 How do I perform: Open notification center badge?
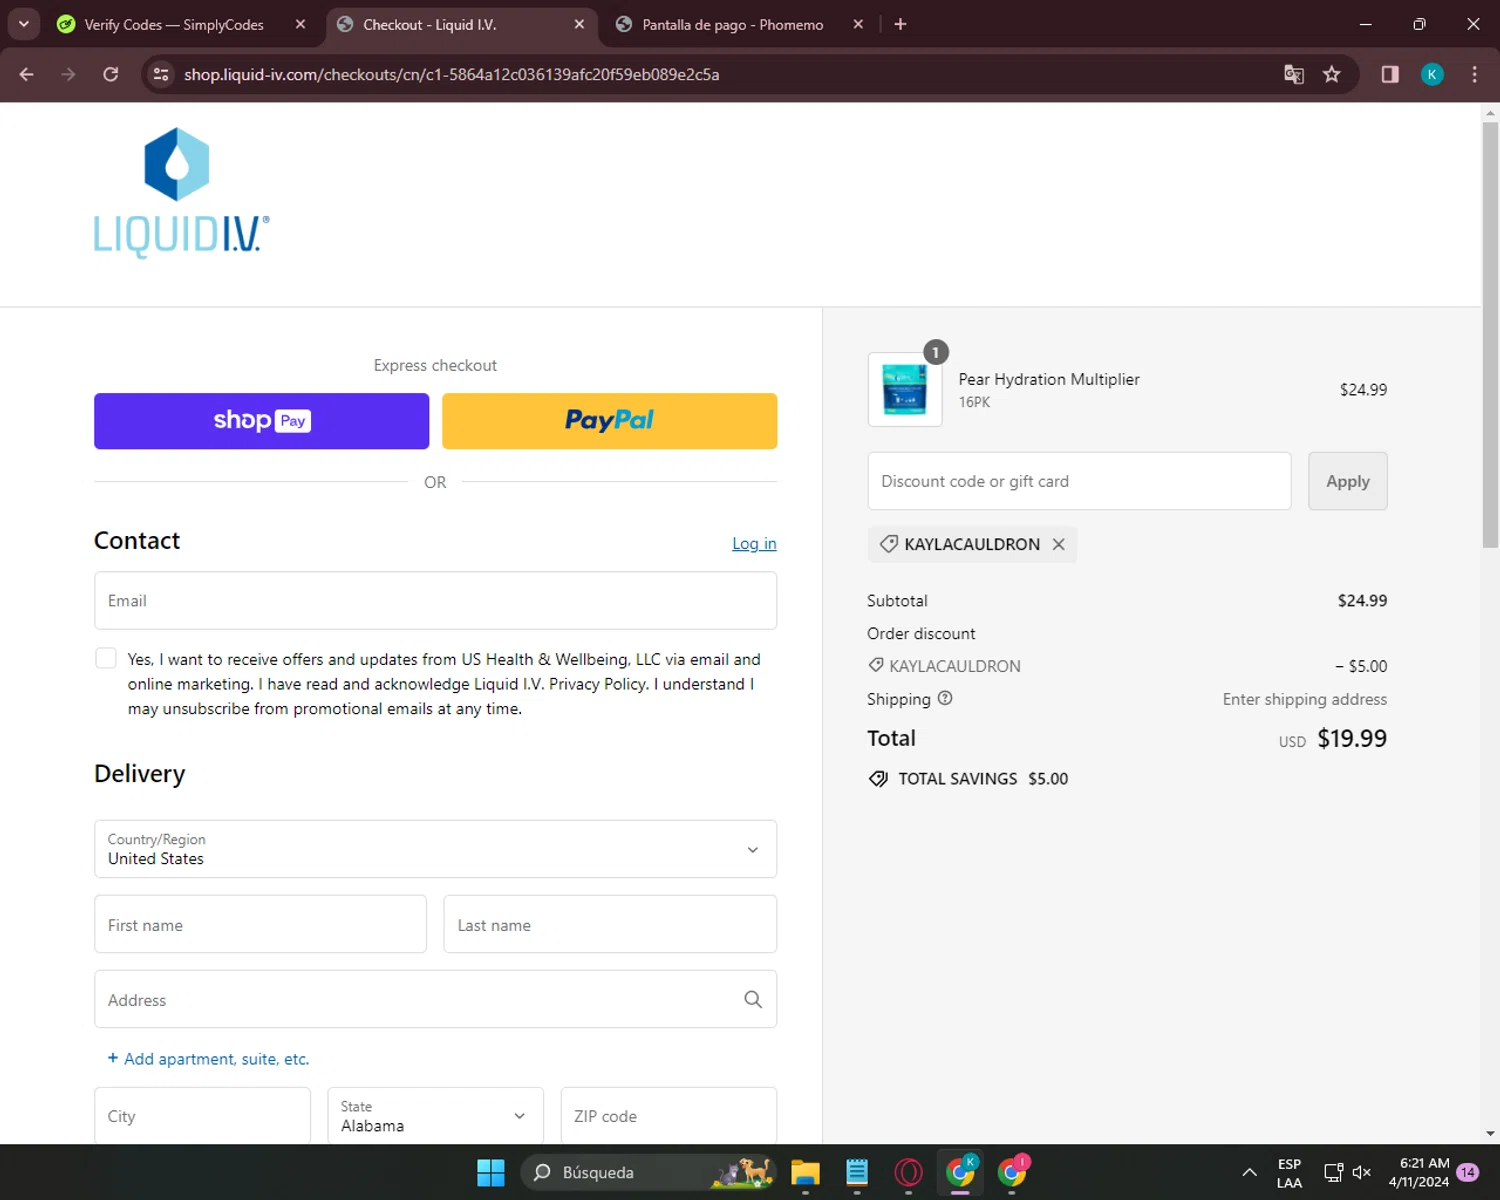click(1468, 1172)
